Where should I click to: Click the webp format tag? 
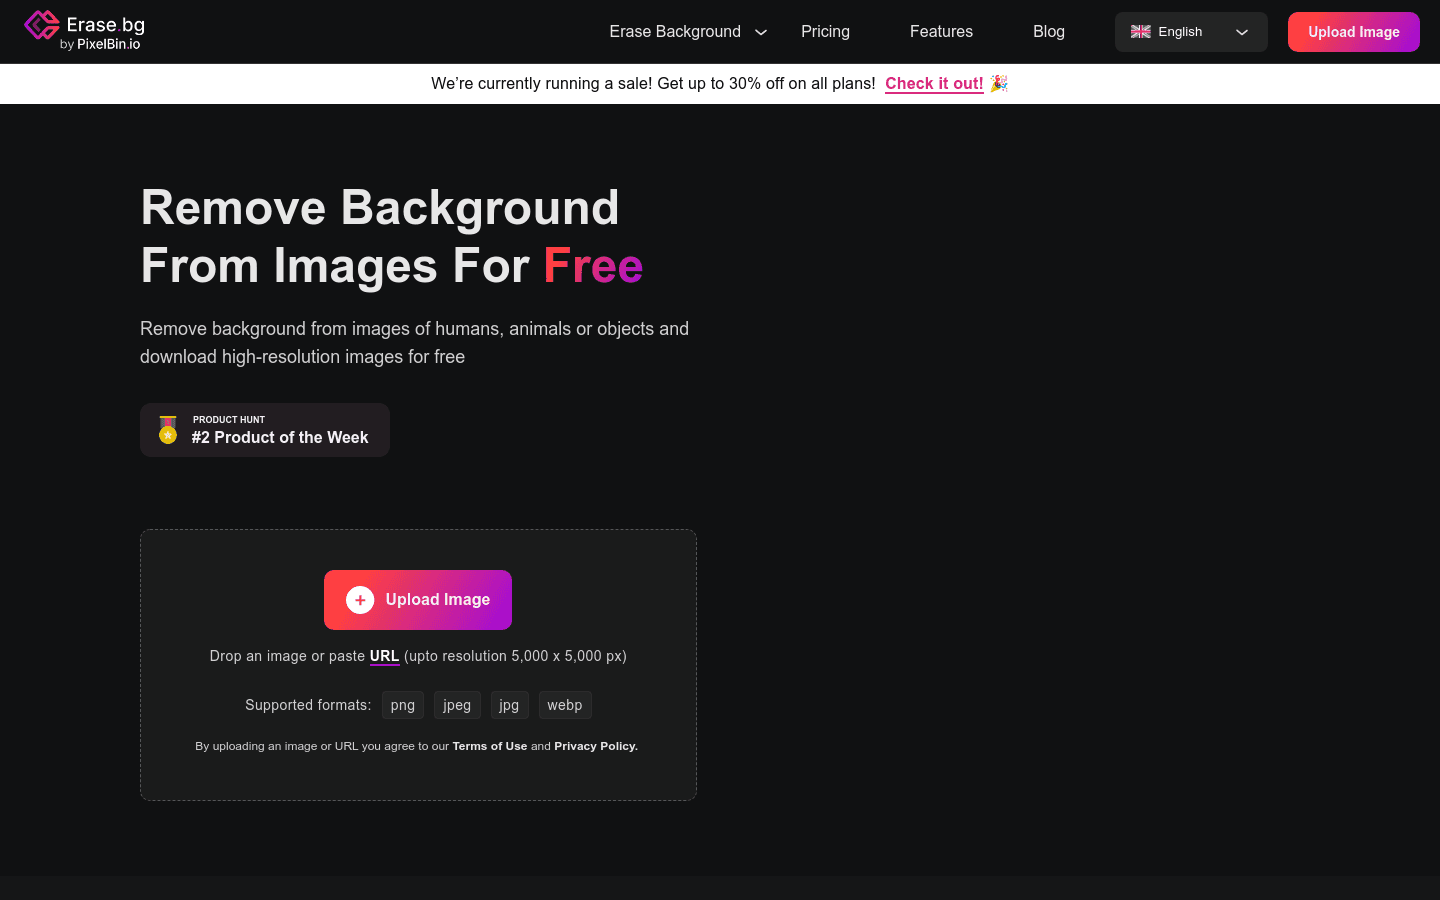point(565,705)
